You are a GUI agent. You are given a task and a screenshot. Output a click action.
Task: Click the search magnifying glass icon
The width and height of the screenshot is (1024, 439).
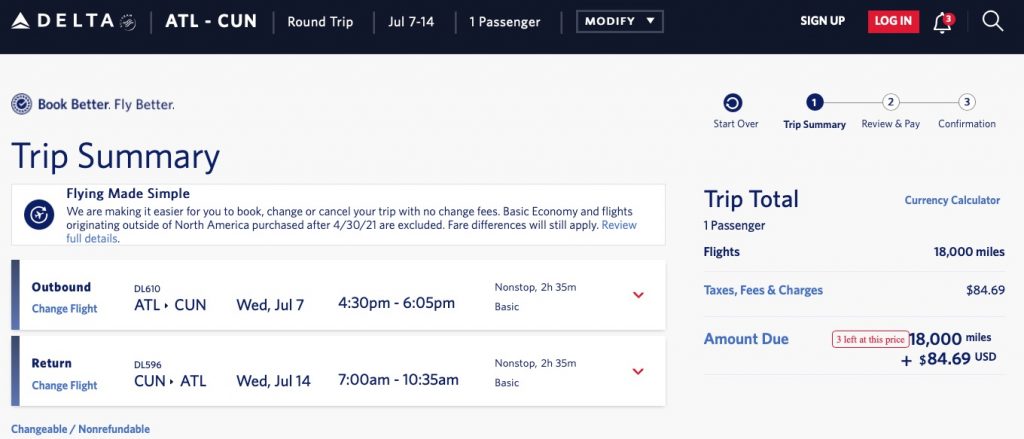coord(992,21)
